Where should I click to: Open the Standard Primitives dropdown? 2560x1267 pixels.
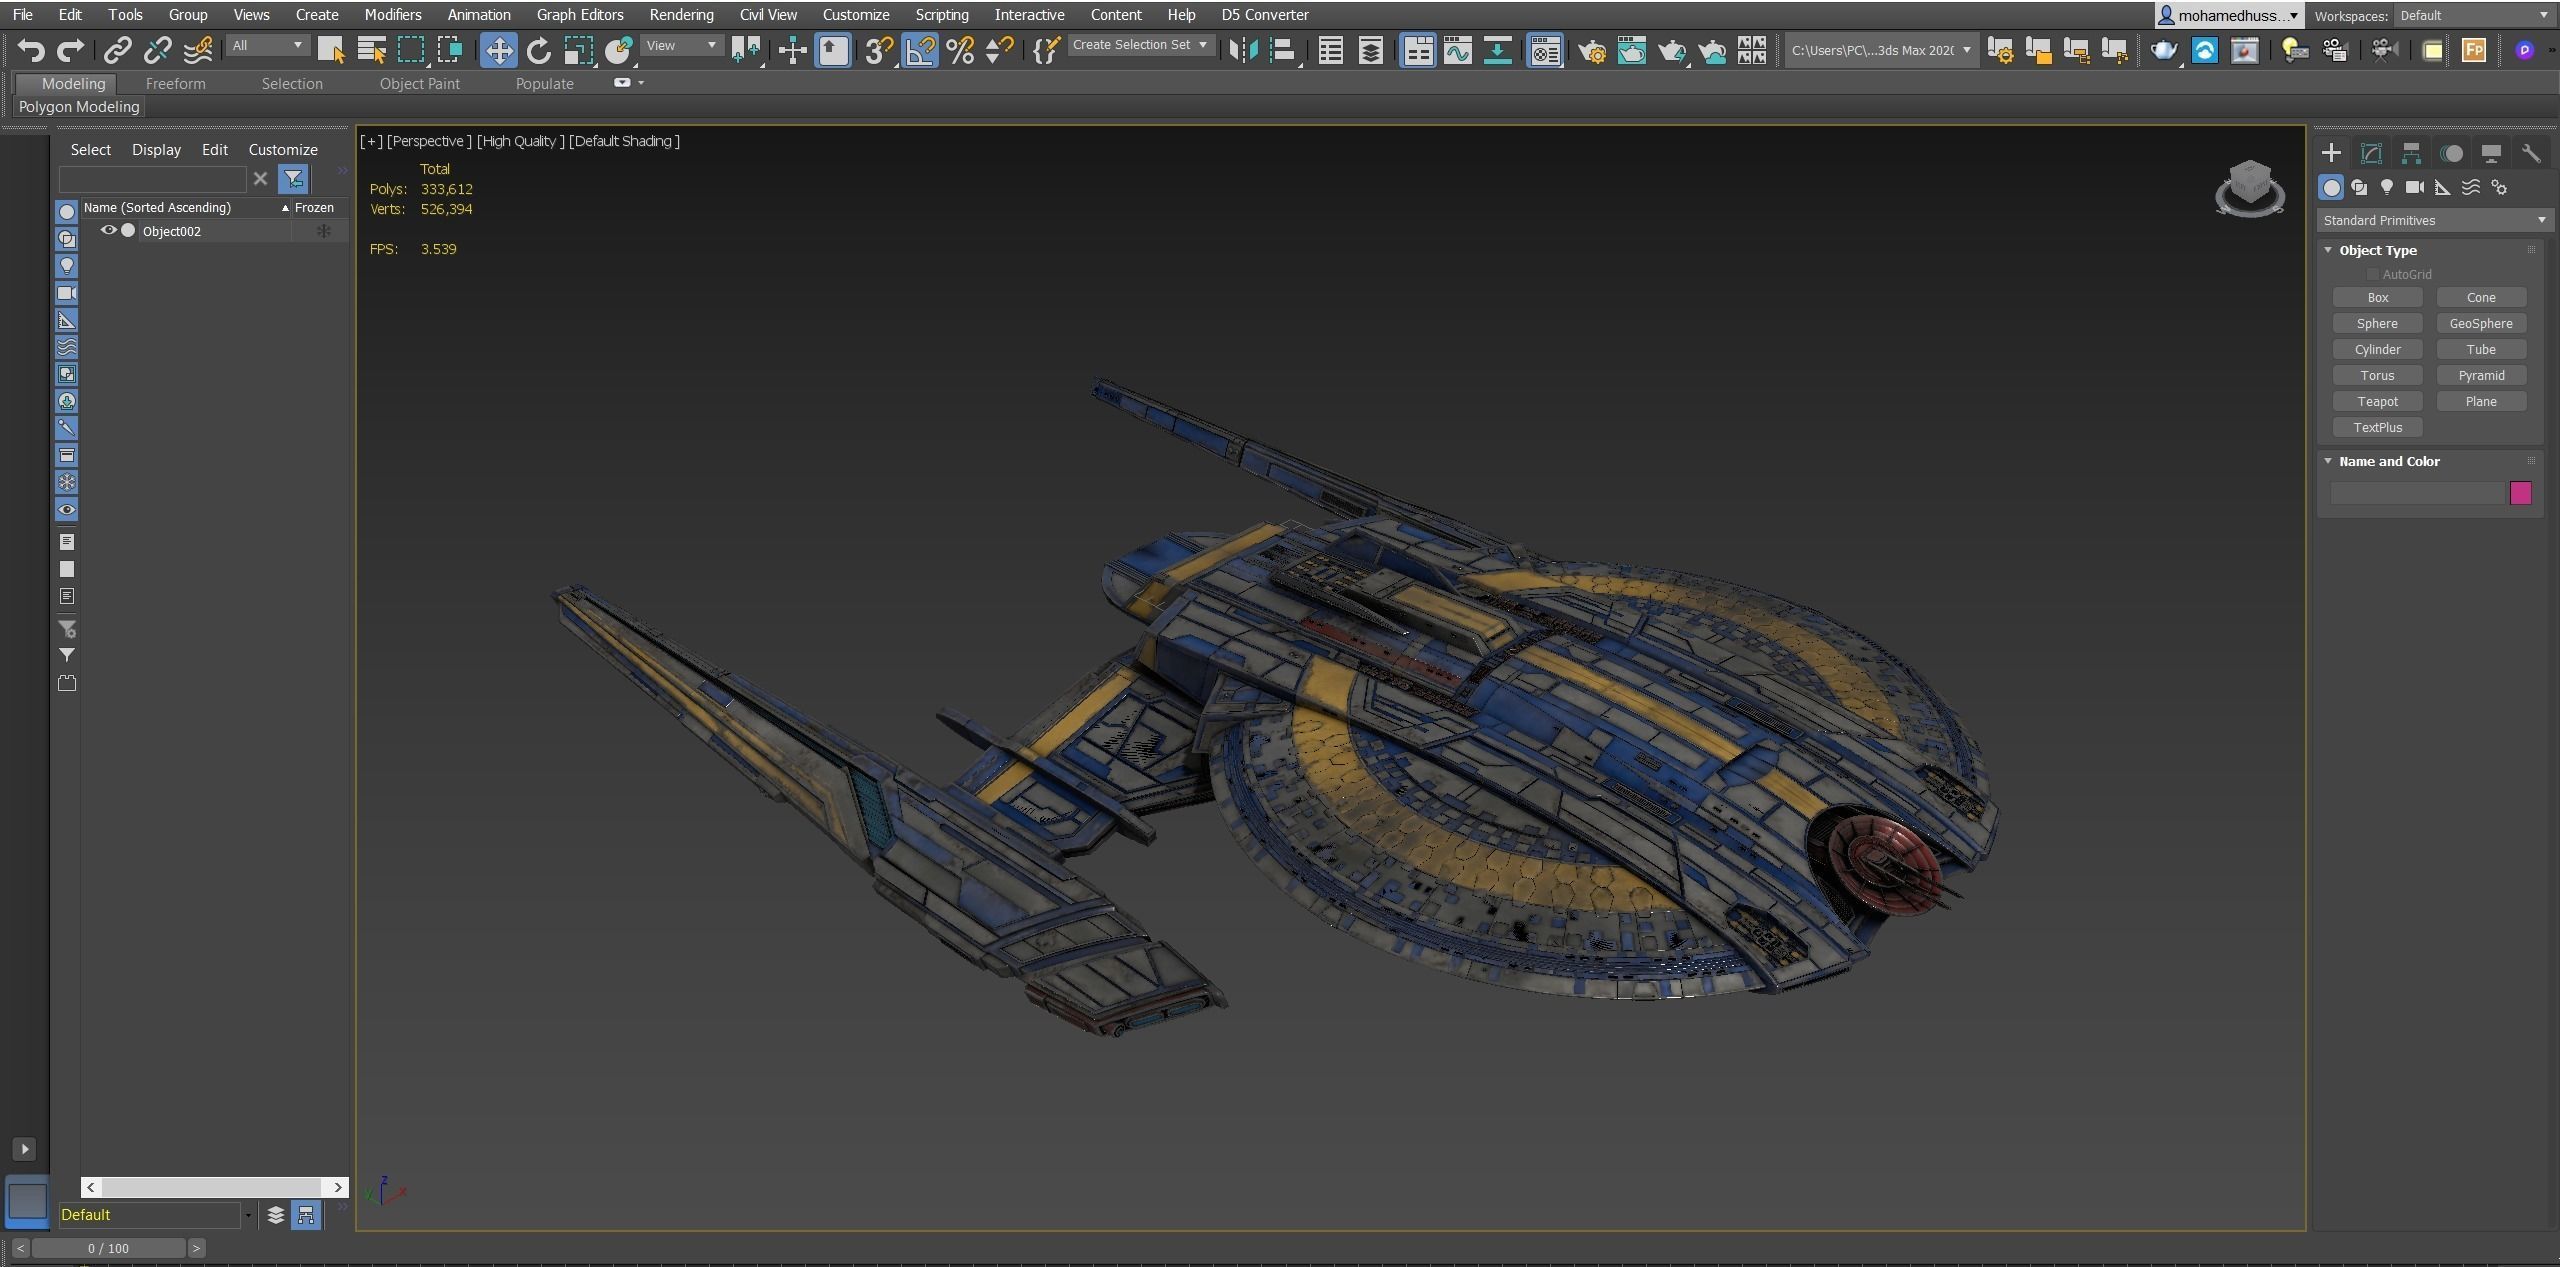click(x=2433, y=220)
